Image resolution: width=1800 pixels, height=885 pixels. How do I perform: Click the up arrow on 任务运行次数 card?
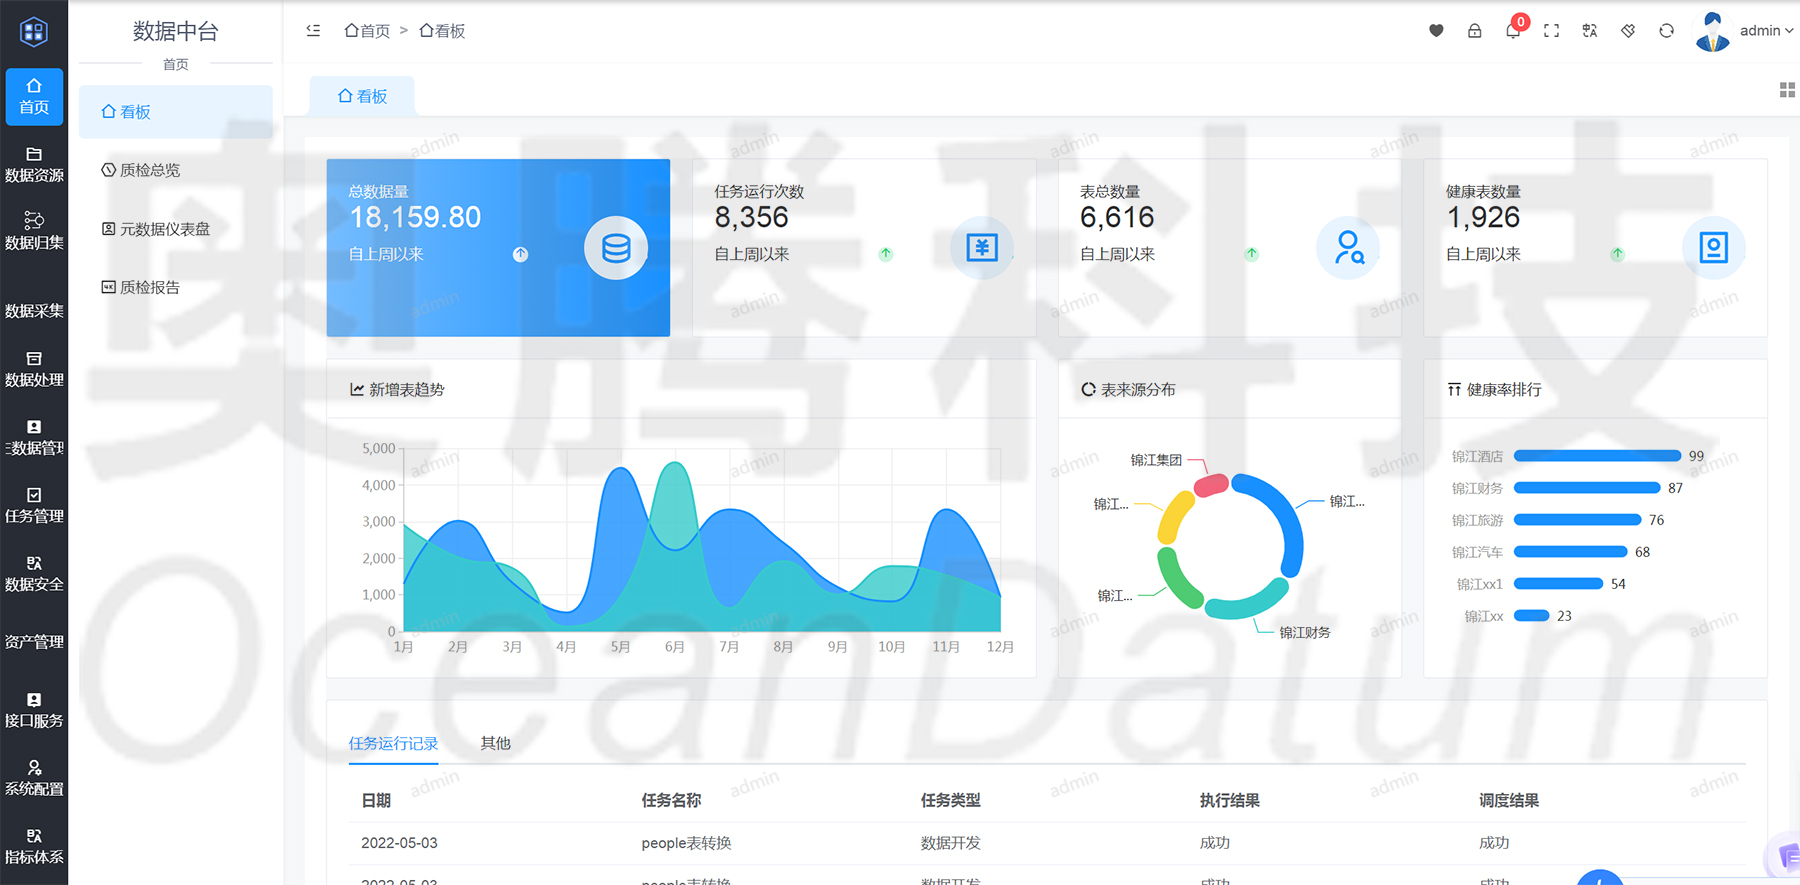(x=885, y=254)
